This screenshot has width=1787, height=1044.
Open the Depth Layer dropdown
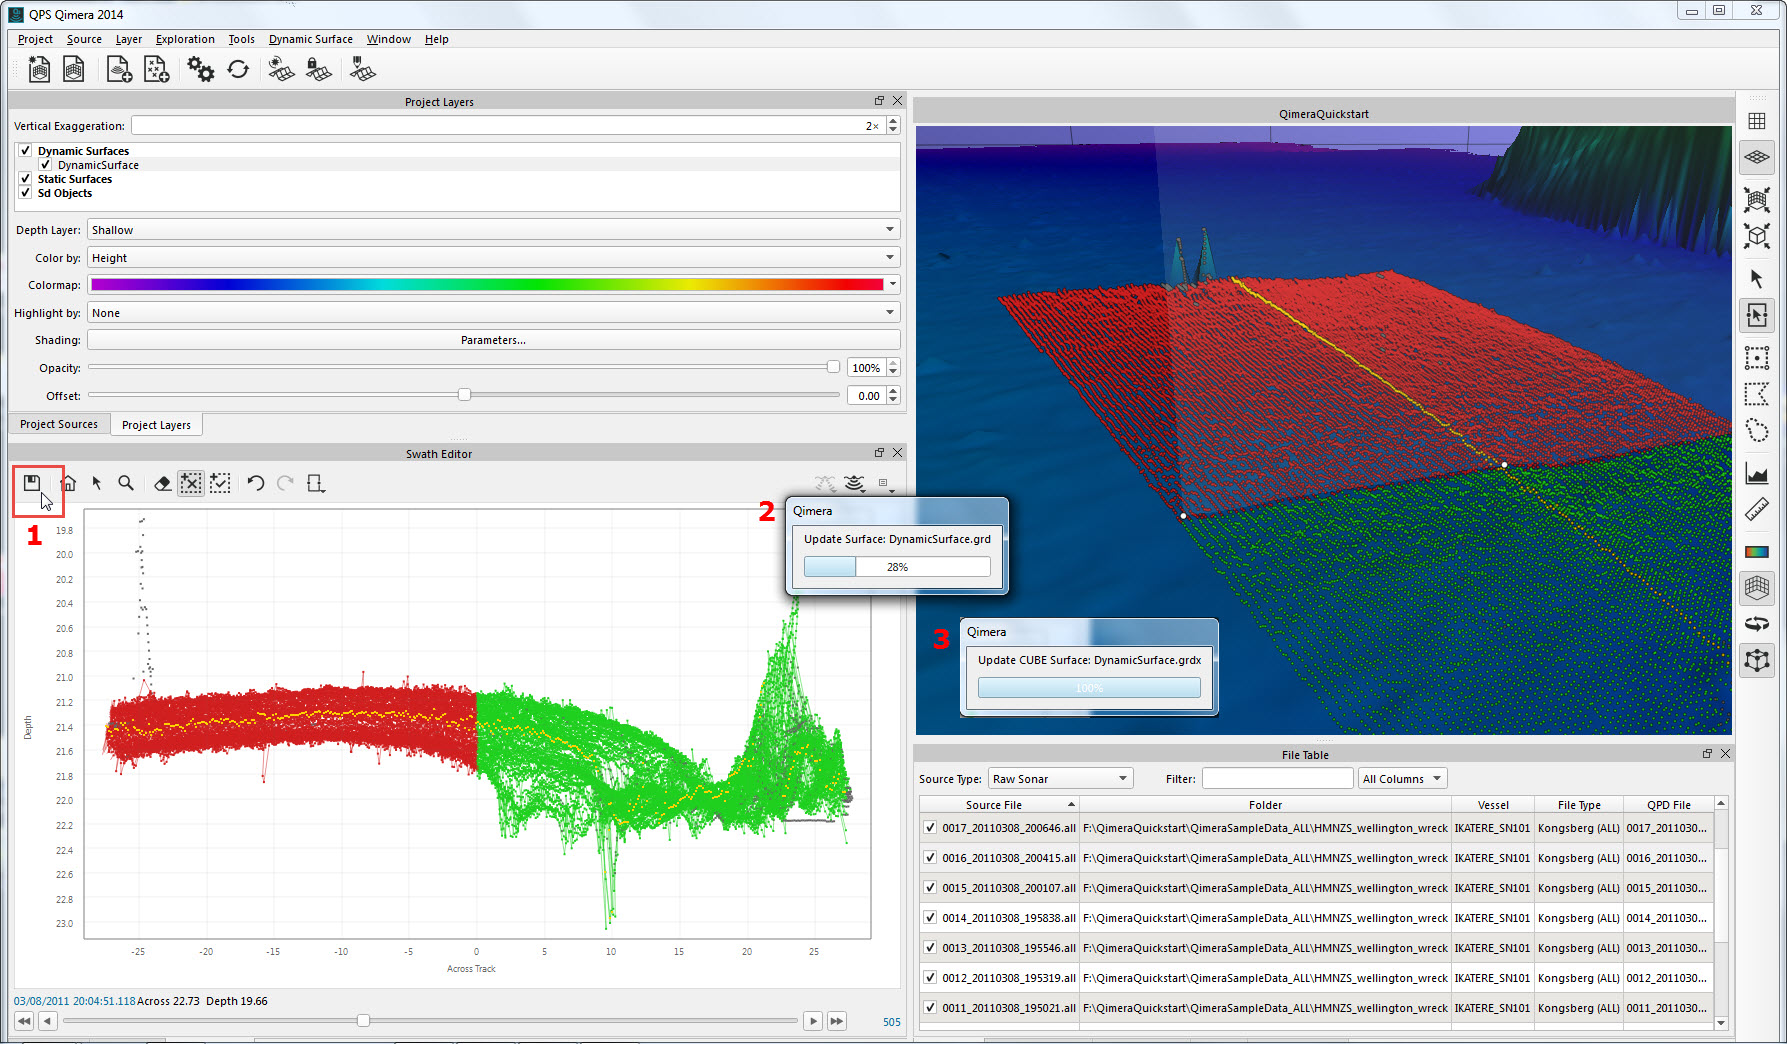tap(493, 230)
